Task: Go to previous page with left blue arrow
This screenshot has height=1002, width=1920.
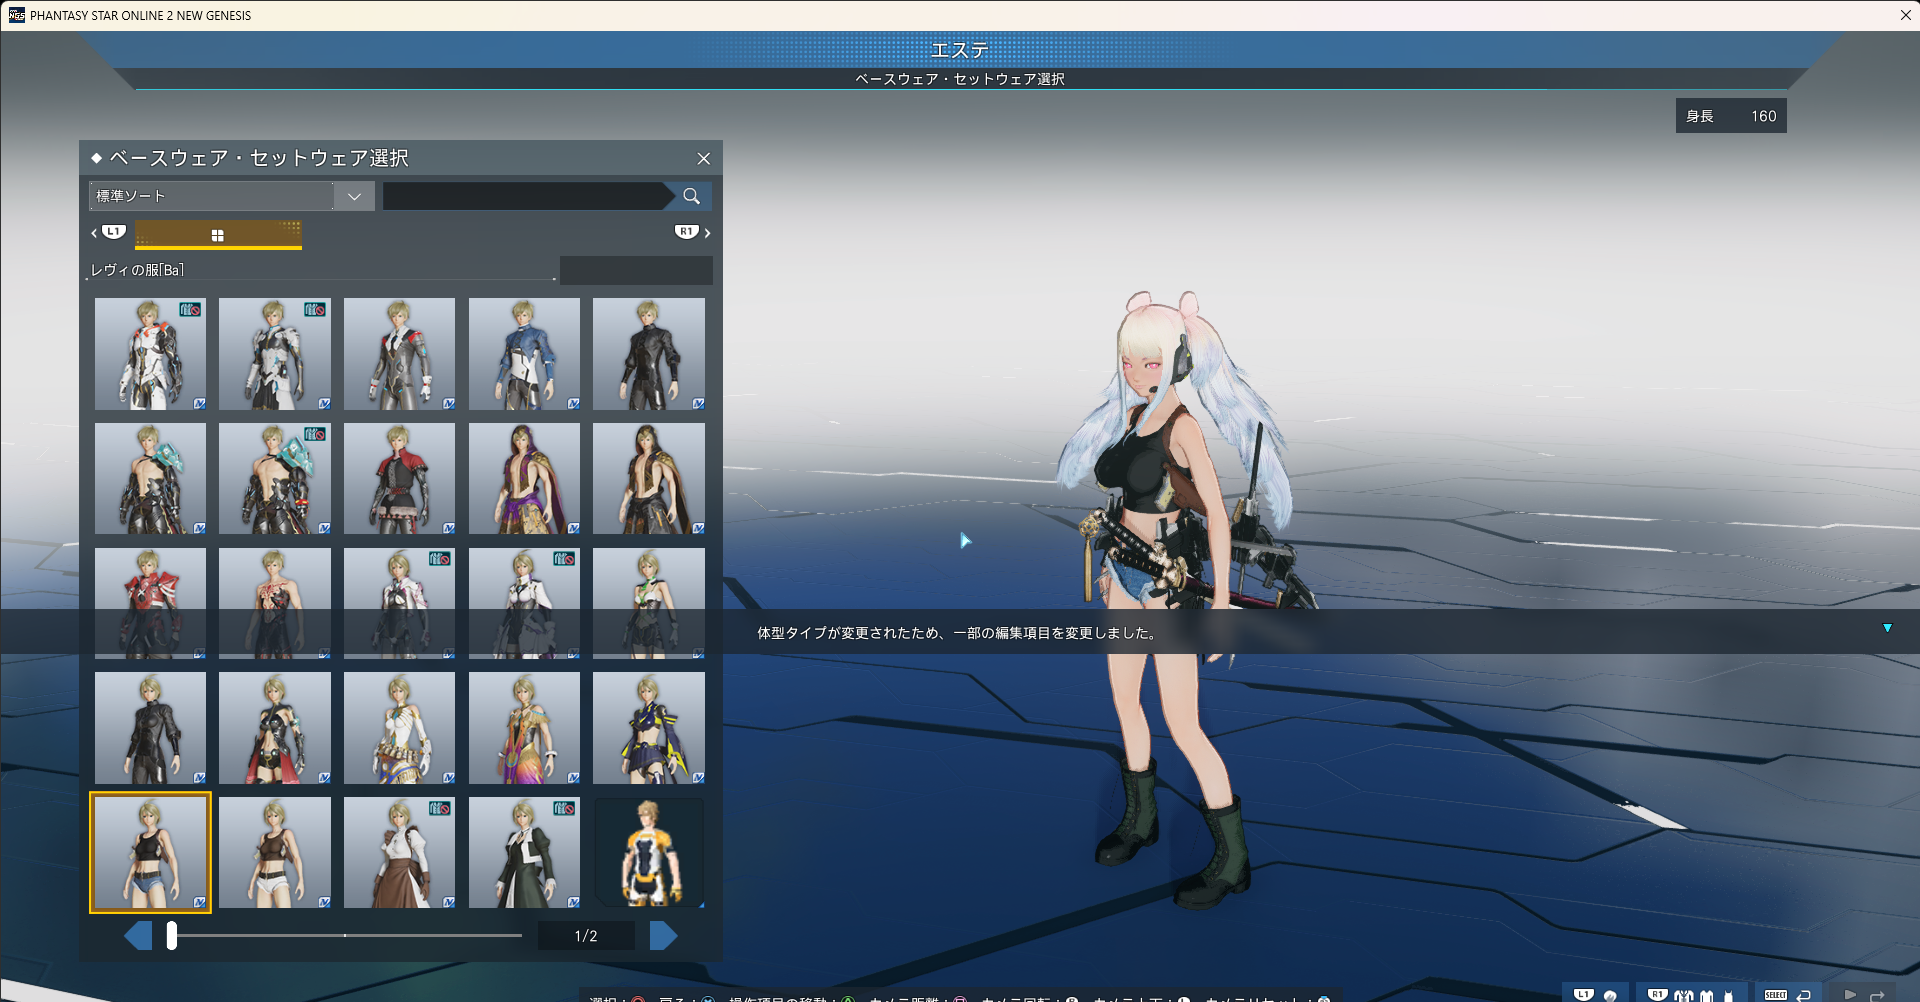Action: pyautogui.click(x=138, y=936)
